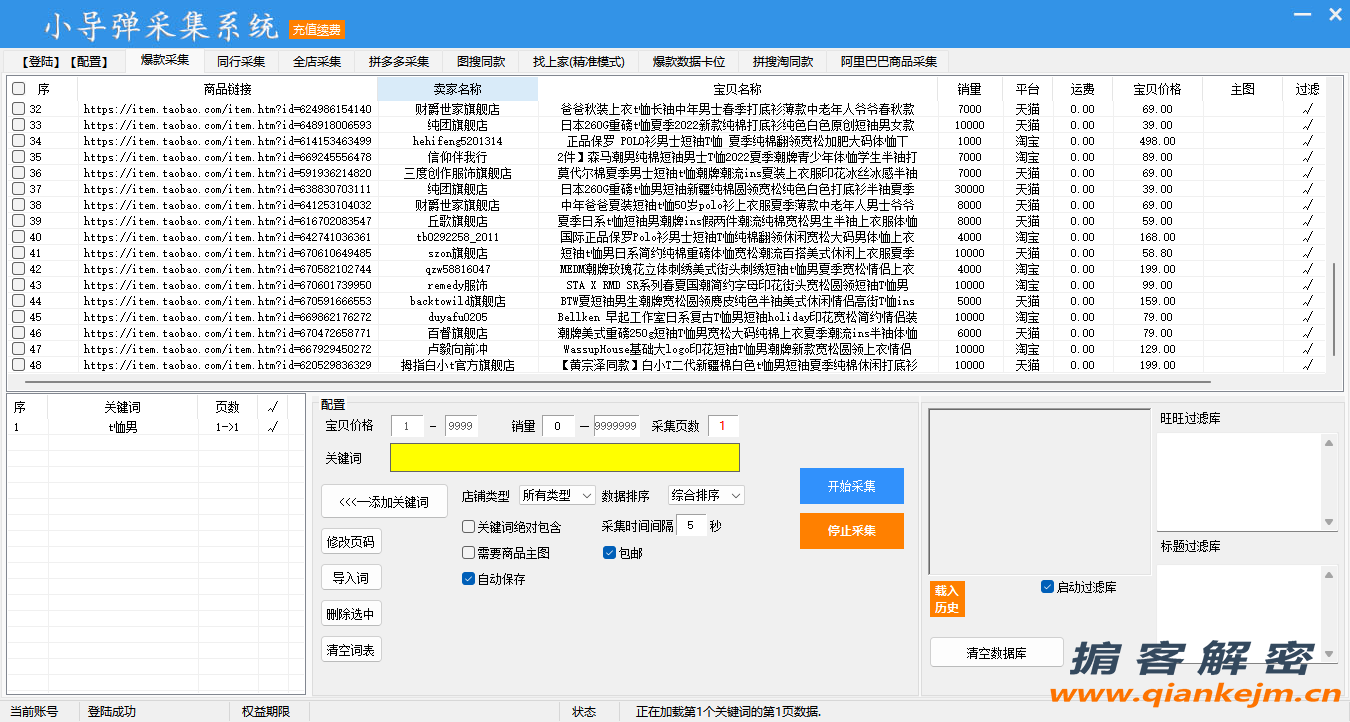Toggle the select-all checkbox in table header
The height and width of the screenshot is (722, 1350).
tap(18, 89)
